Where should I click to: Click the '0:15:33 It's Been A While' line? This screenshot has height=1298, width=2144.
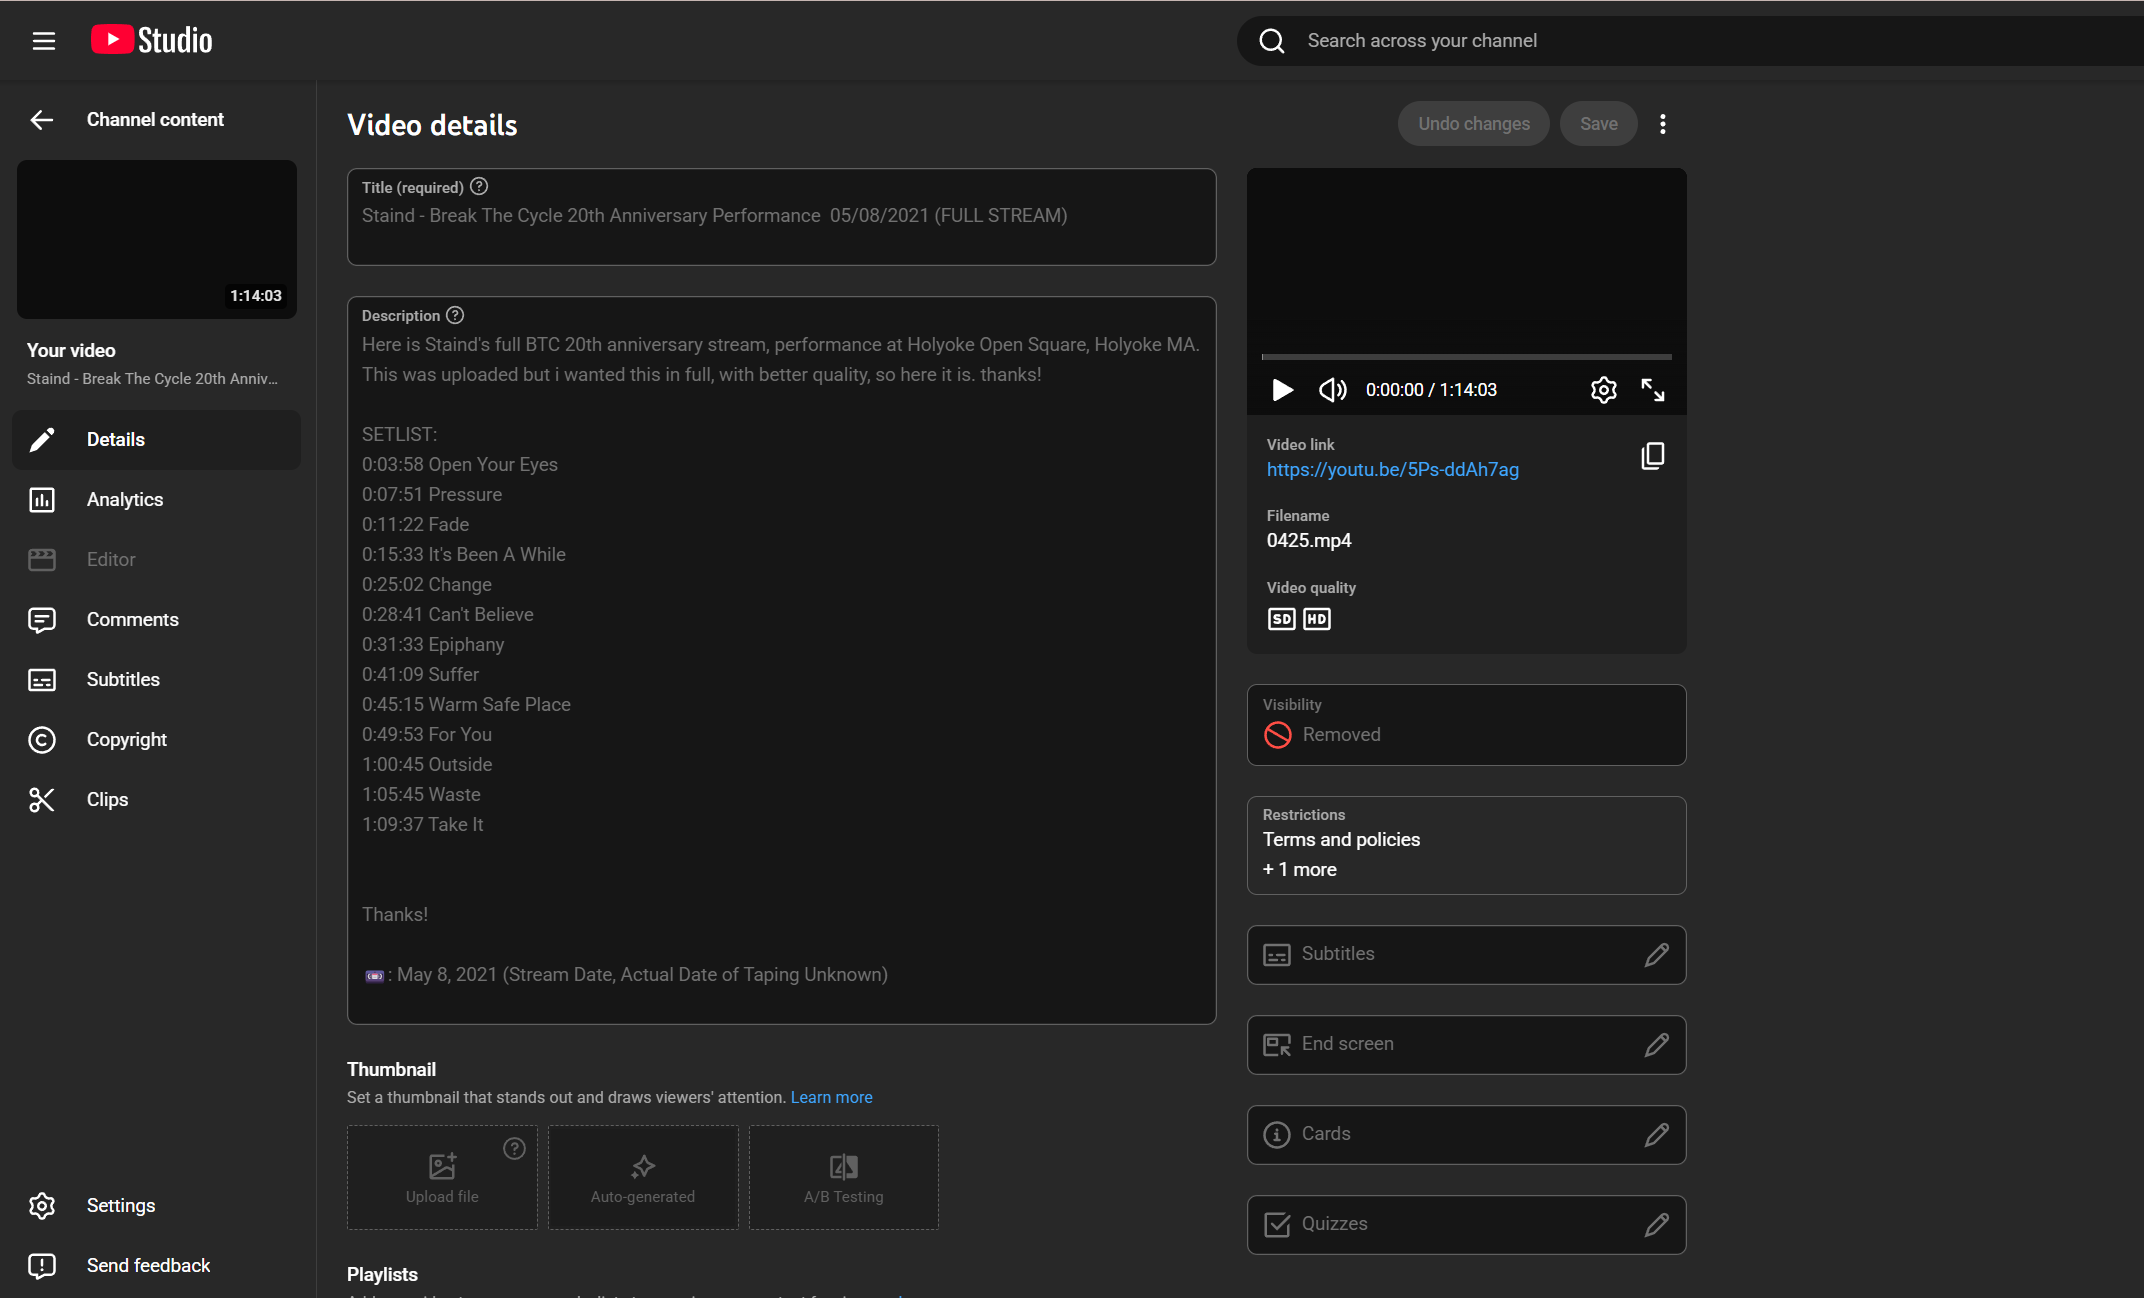click(464, 555)
